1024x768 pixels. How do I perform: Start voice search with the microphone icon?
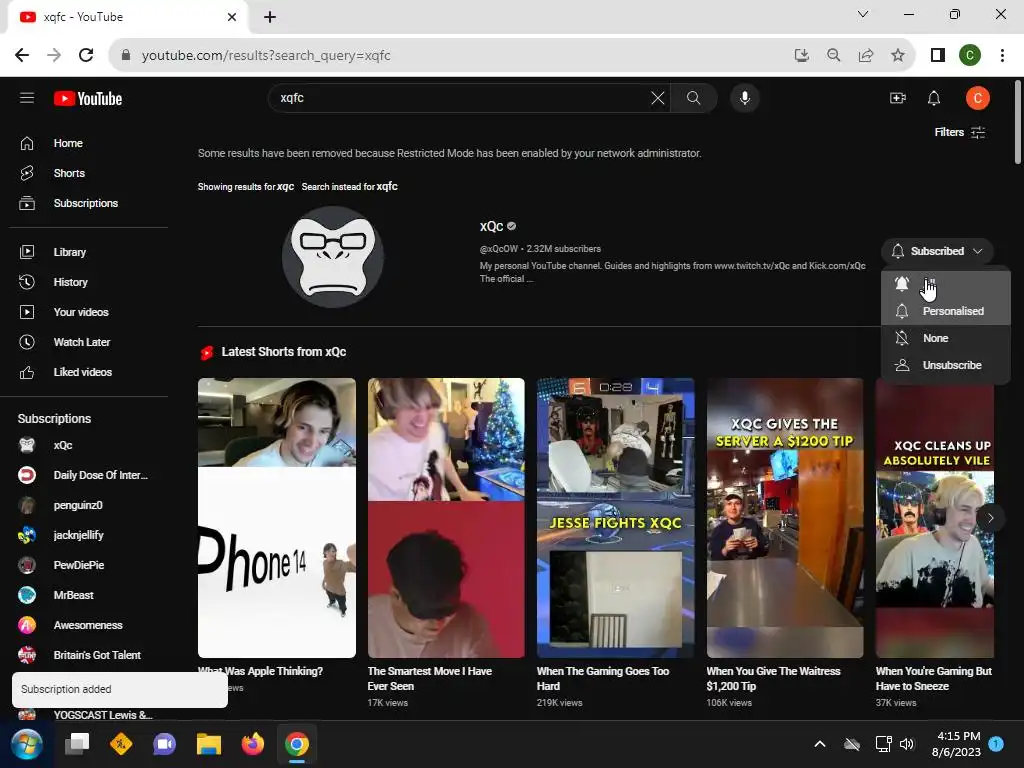coord(744,98)
